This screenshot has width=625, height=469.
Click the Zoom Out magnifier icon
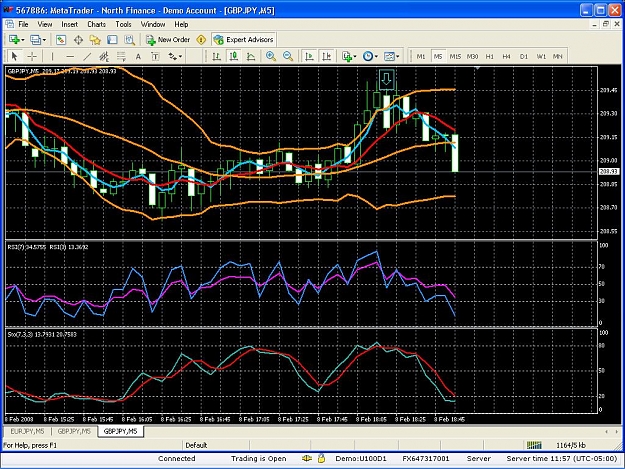pos(288,56)
